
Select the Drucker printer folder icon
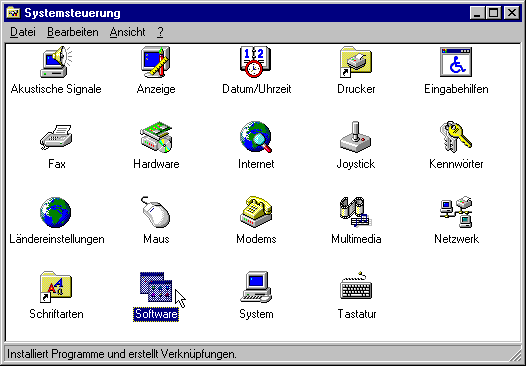(x=356, y=62)
